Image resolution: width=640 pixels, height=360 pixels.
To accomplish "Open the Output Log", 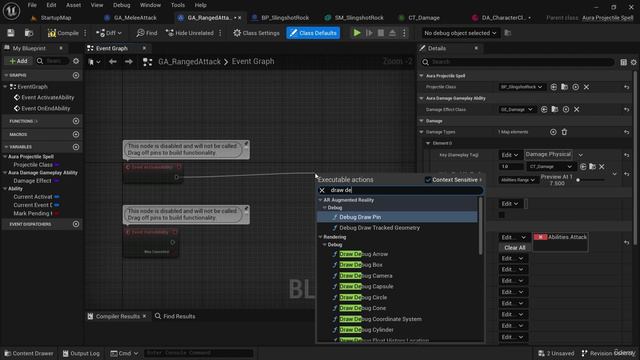I will coord(81,353).
